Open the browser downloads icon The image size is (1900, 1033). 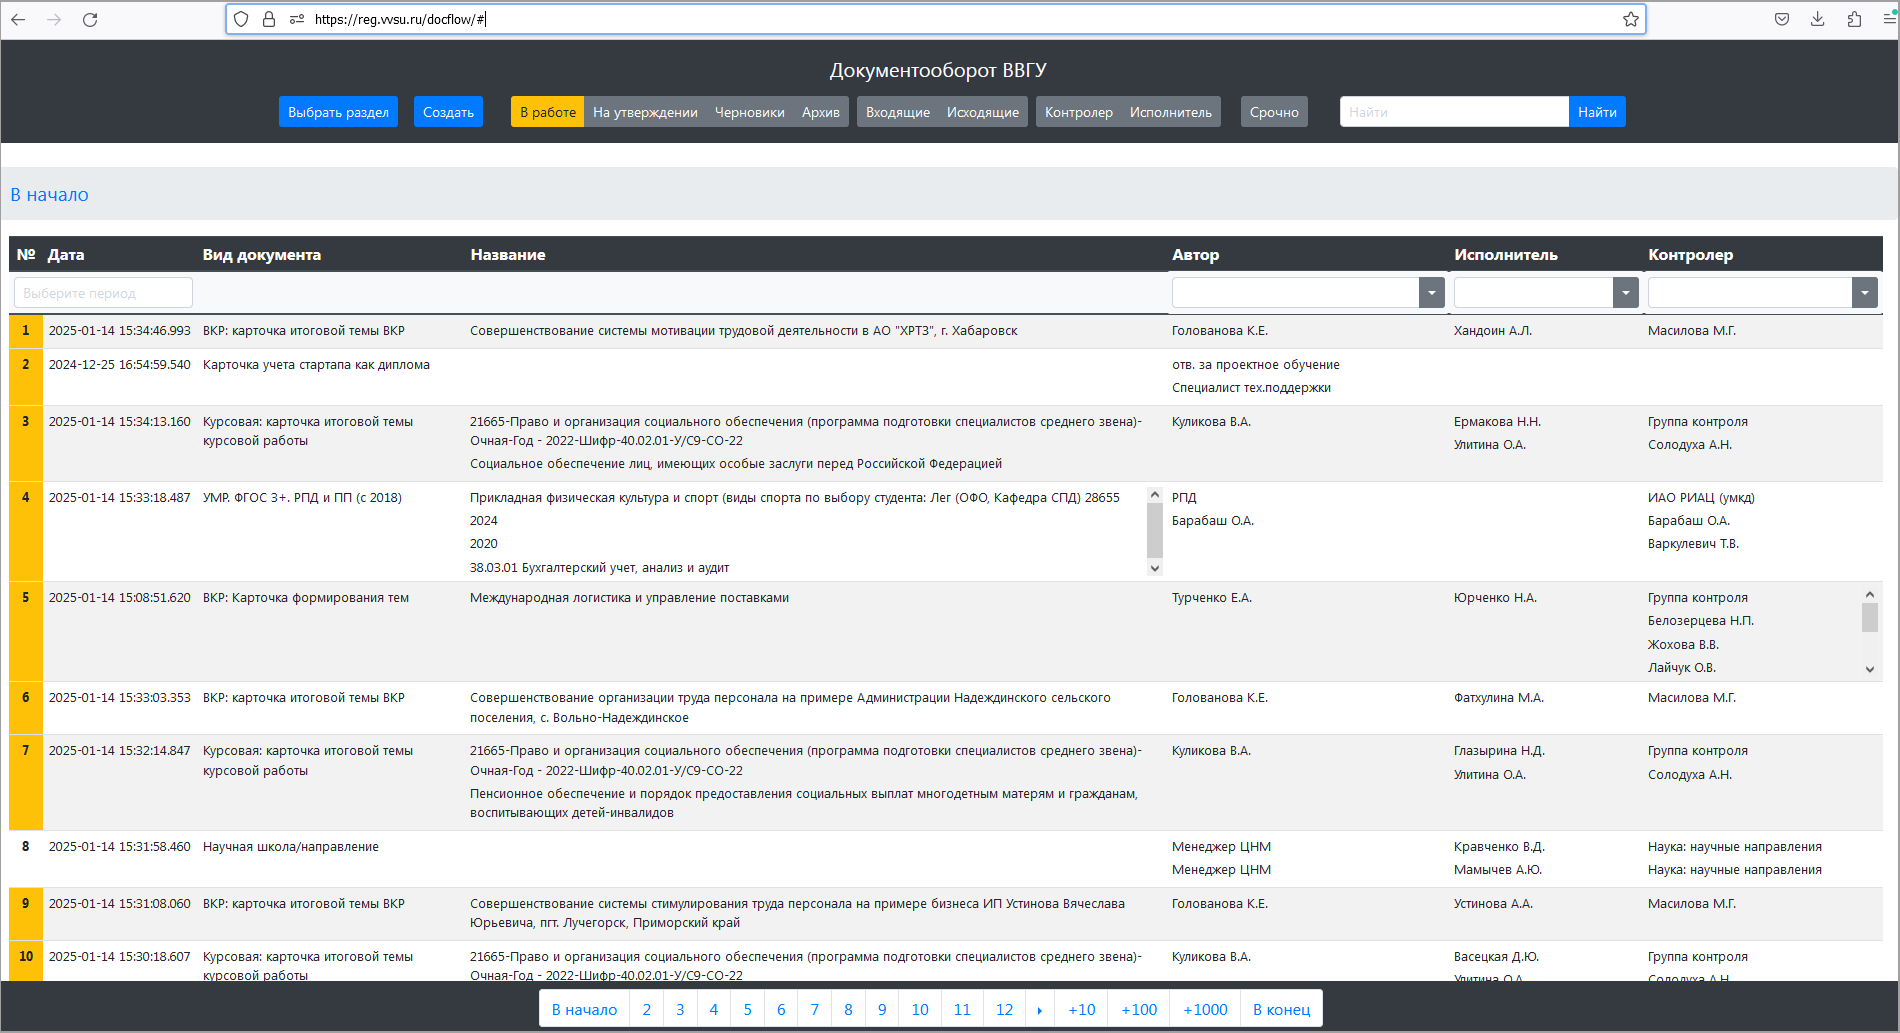point(1817,19)
